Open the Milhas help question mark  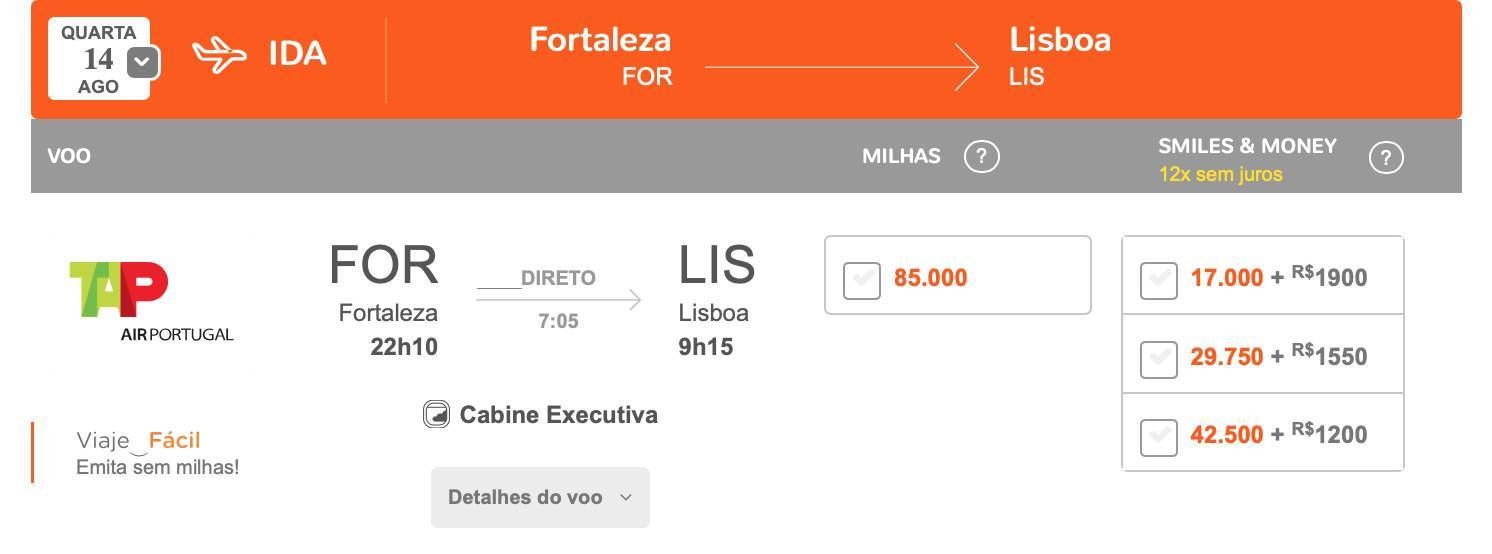pyautogui.click(x=982, y=157)
